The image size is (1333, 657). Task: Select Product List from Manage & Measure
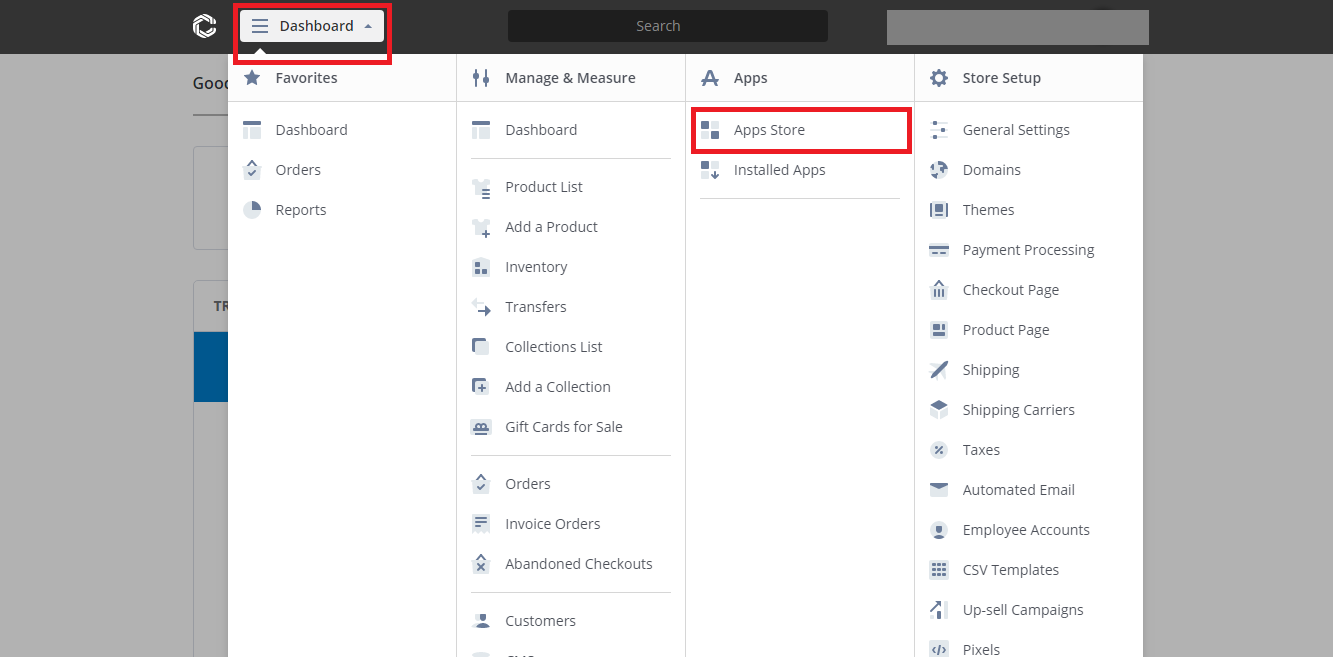(544, 187)
